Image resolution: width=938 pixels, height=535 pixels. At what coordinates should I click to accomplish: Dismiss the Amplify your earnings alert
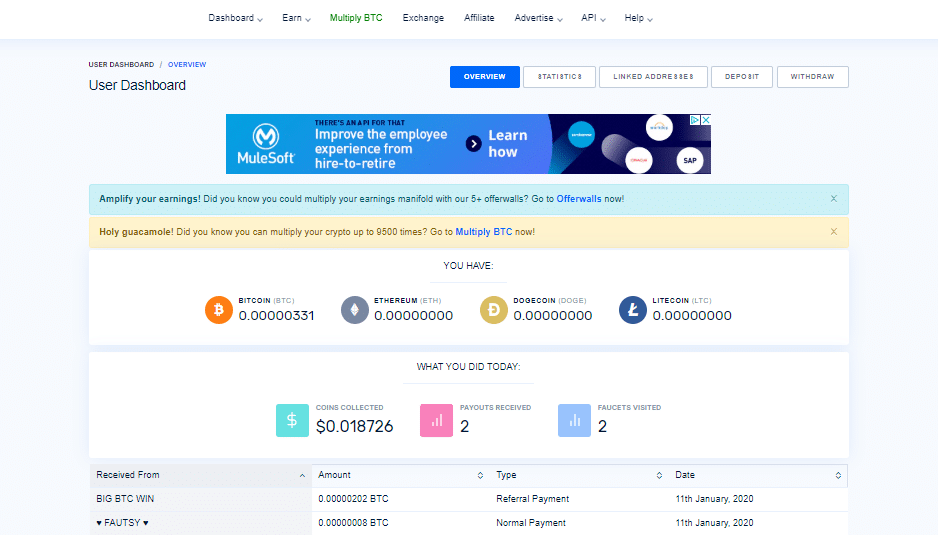833,199
